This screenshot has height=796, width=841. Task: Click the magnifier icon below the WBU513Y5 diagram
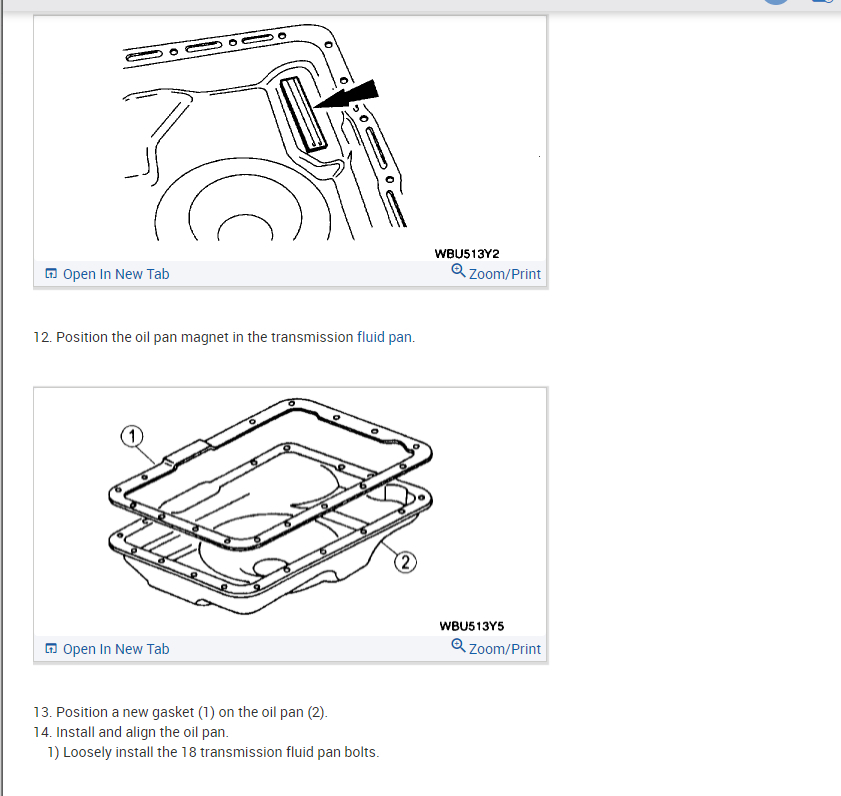coord(458,645)
